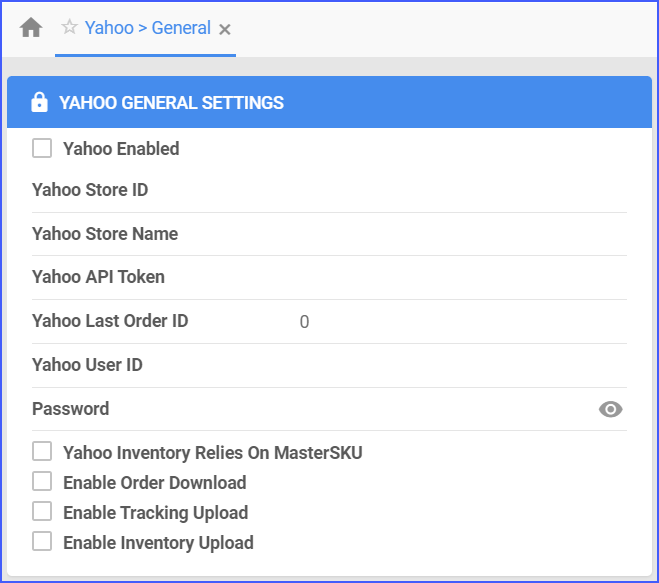Click the Yahoo General Settings header title
This screenshot has height=583, width=659.
tap(171, 103)
